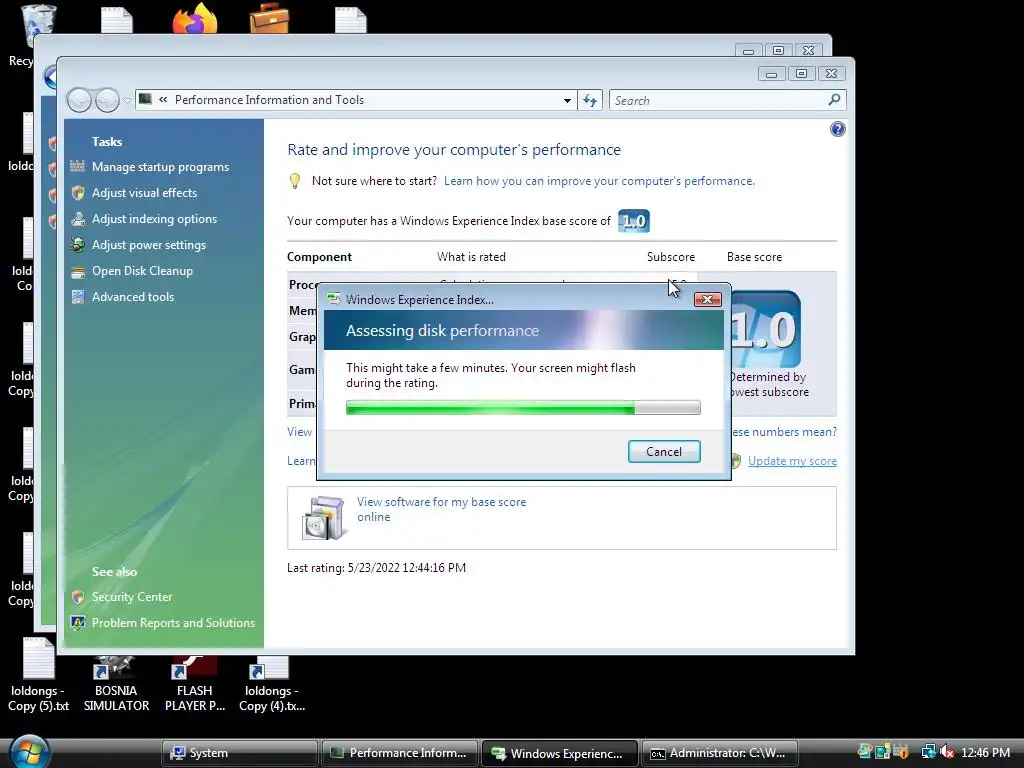Select loldongs - Copy (5).txt file
The height and width of the screenshot is (768, 1024).
tap(39, 675)
